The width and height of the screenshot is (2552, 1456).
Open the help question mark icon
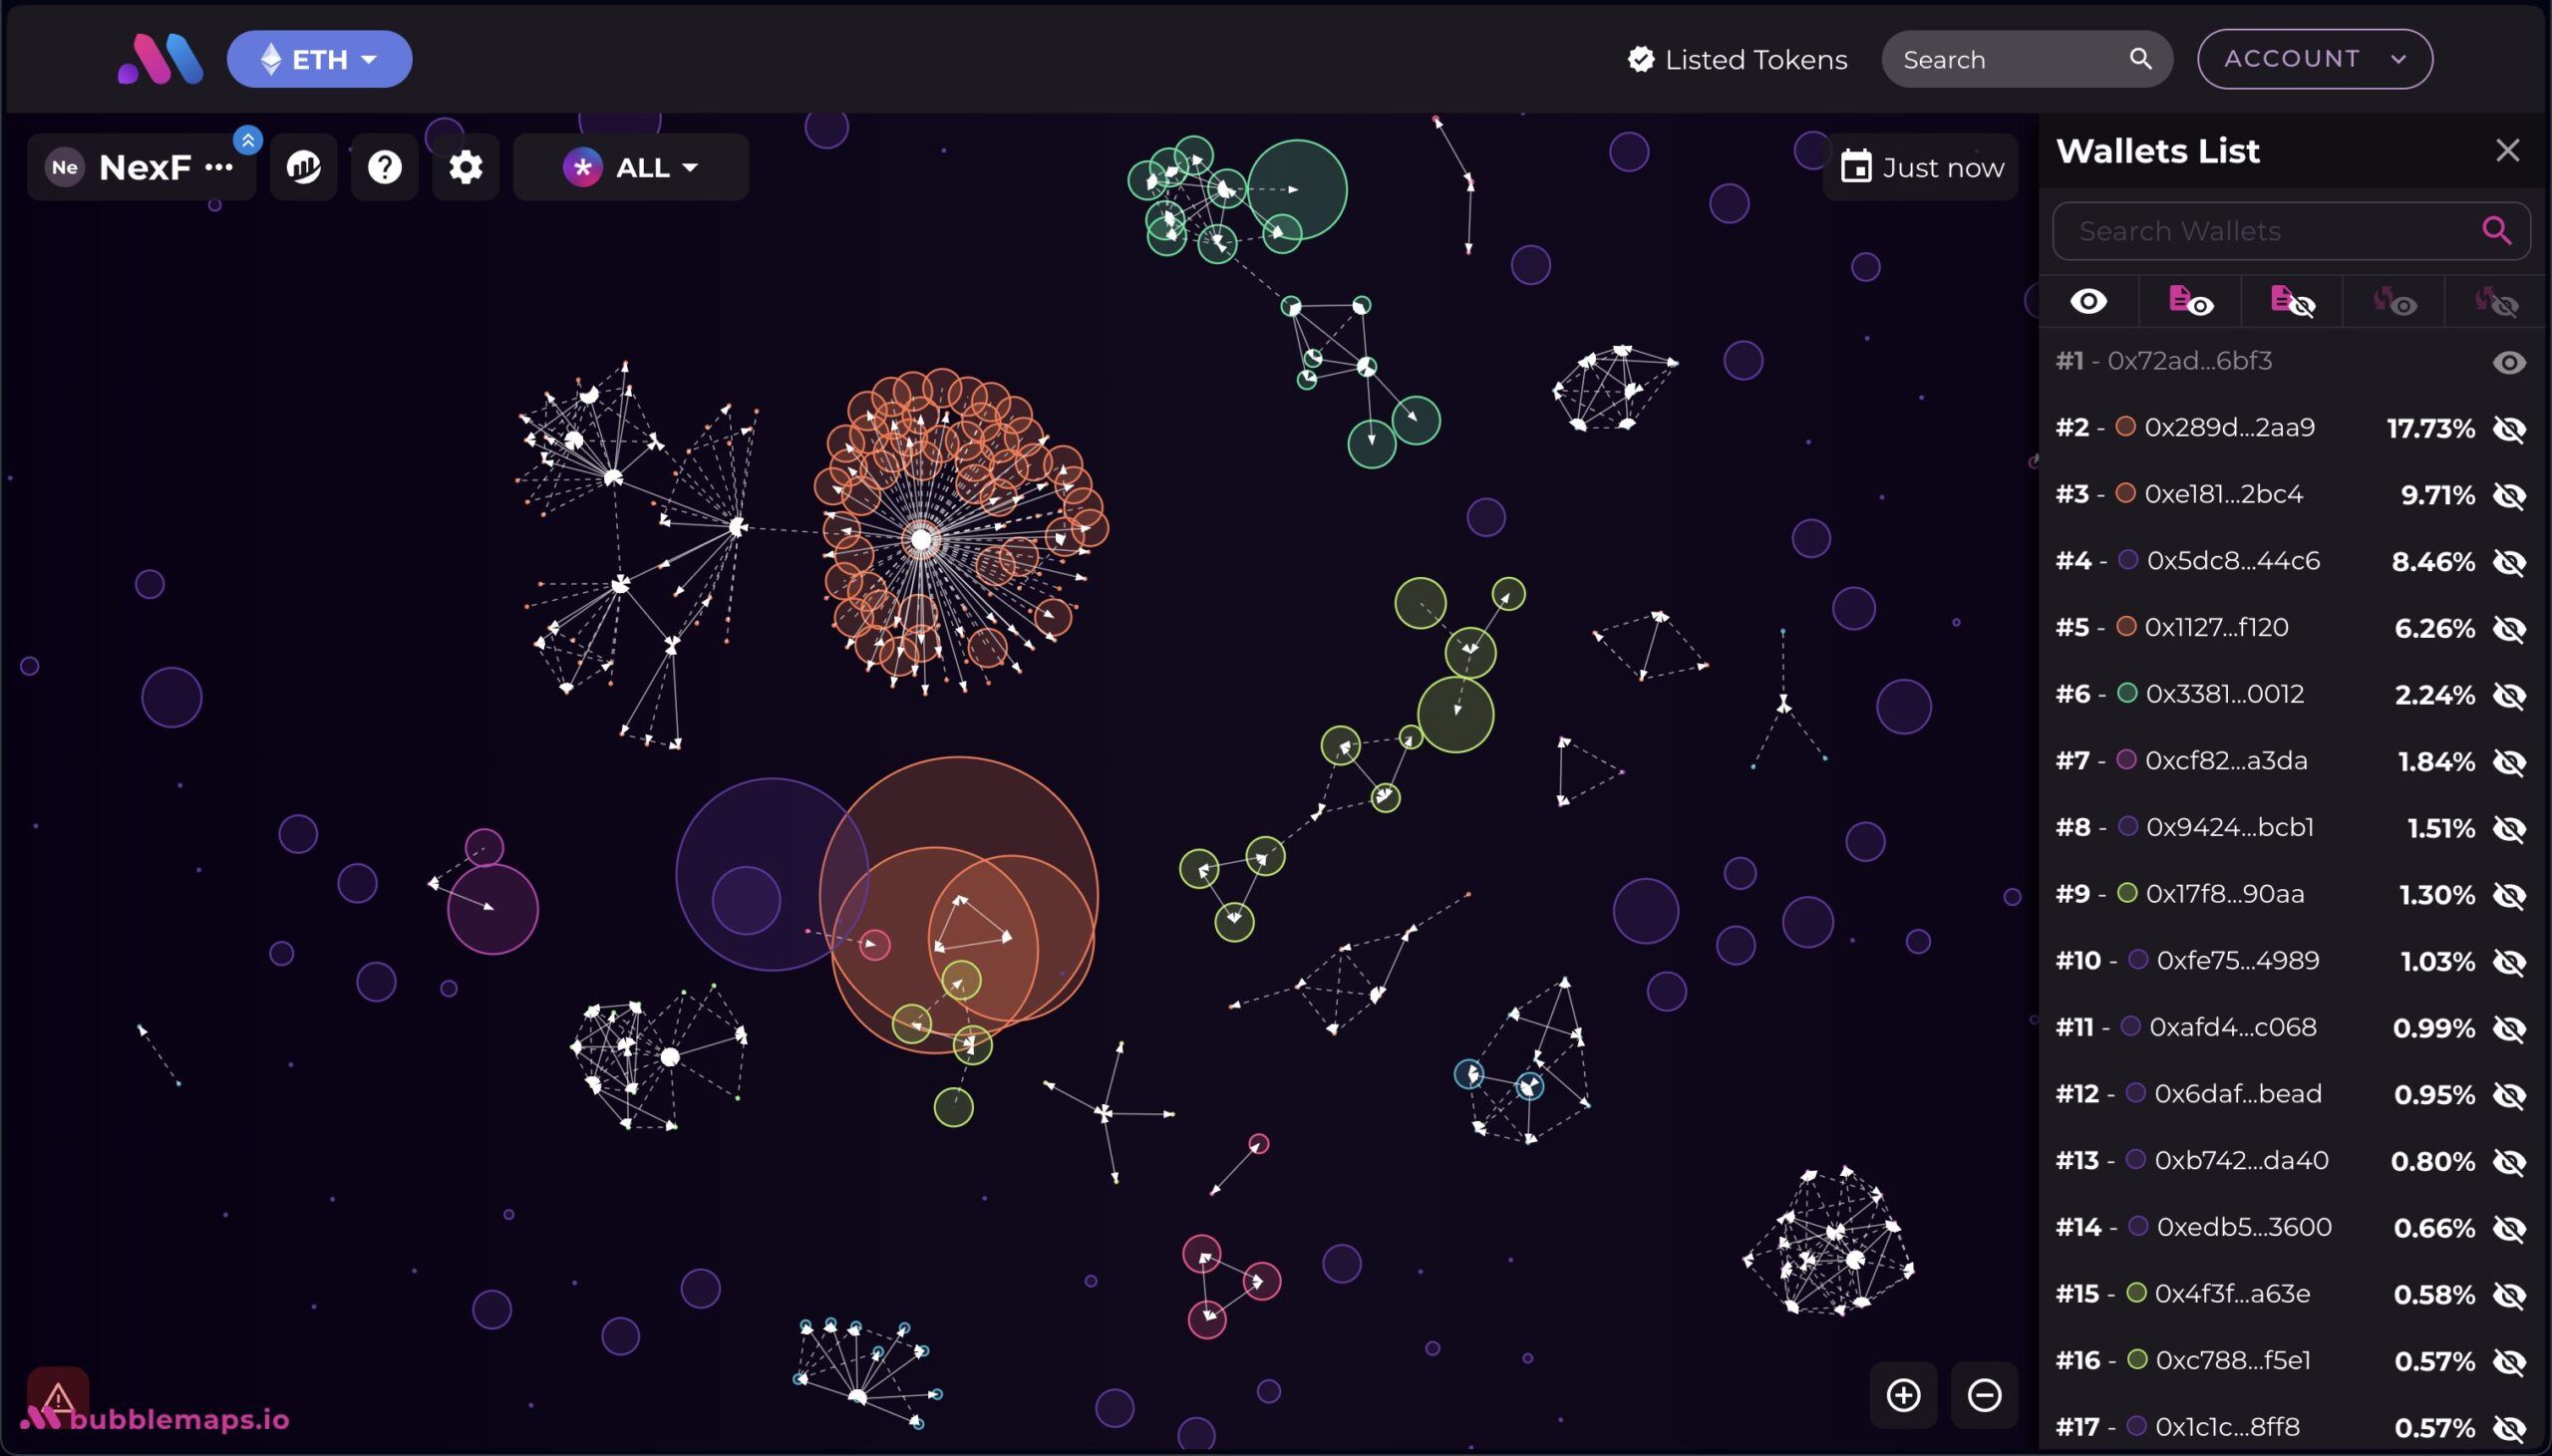point(385,167)
